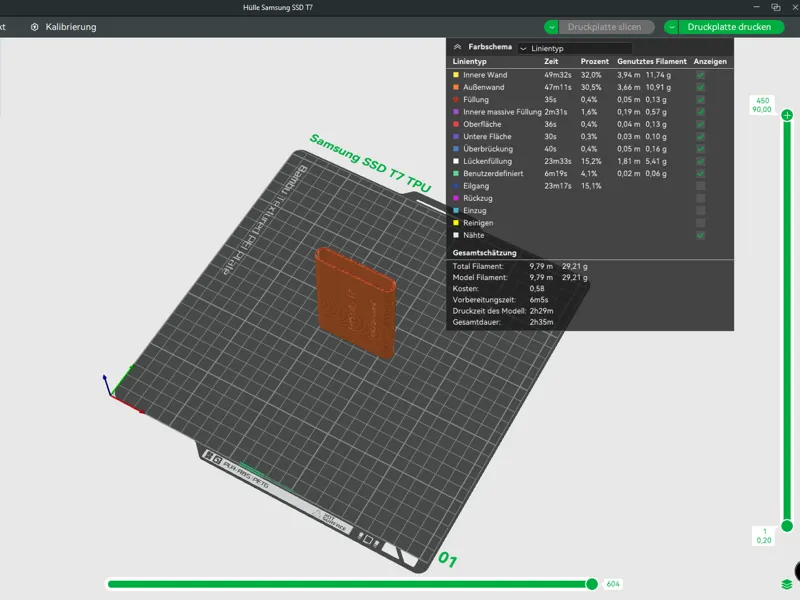Viewport: 800px width, 600px height.
Task: Click the Genutztes Filament column header
Action: point(652,61)
